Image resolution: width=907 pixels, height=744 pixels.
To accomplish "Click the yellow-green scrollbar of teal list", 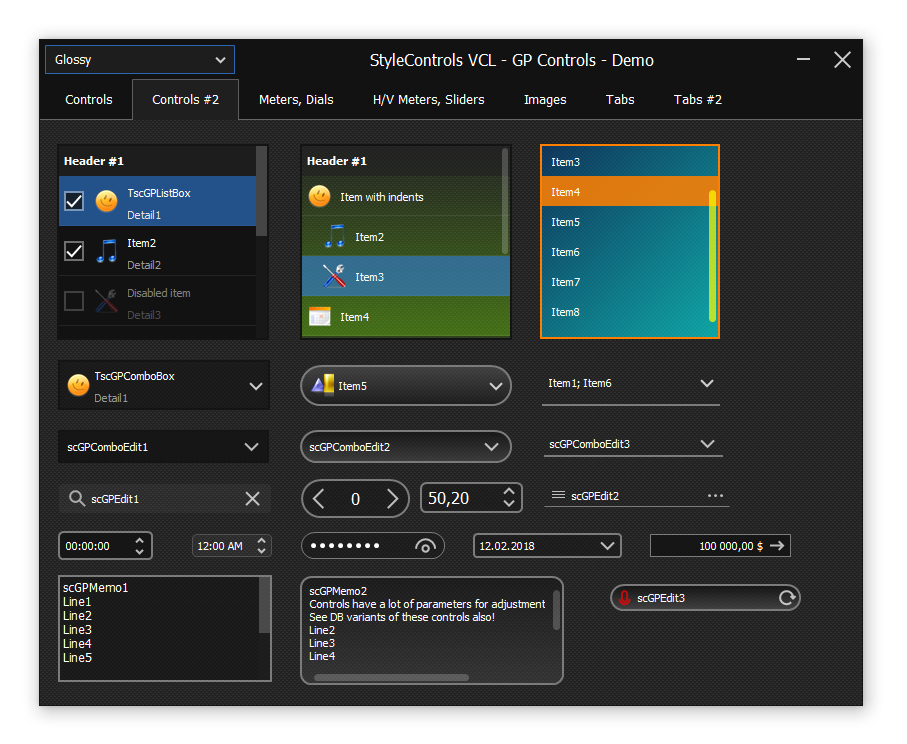I will tap(713, 256).
